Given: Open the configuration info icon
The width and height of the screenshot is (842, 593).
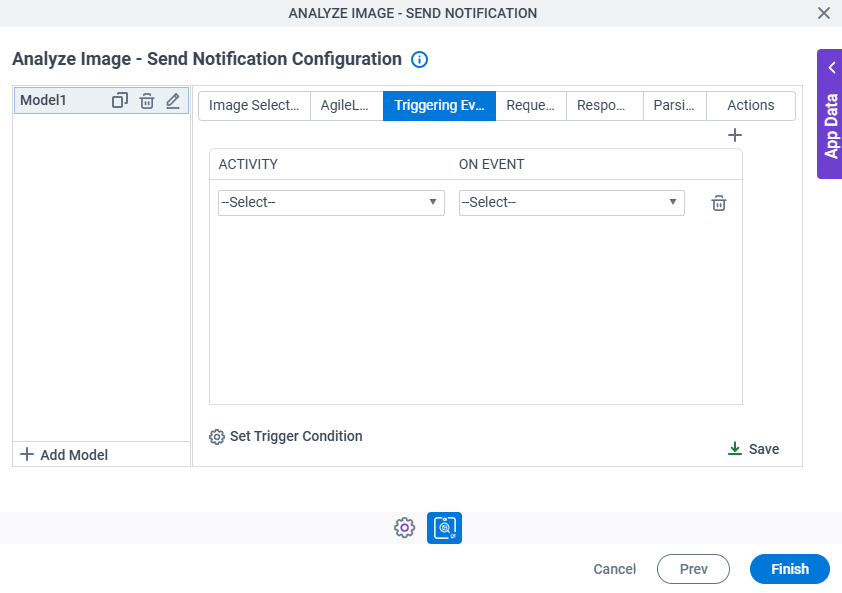Looking at the screenshot, I should pos(419,59).
